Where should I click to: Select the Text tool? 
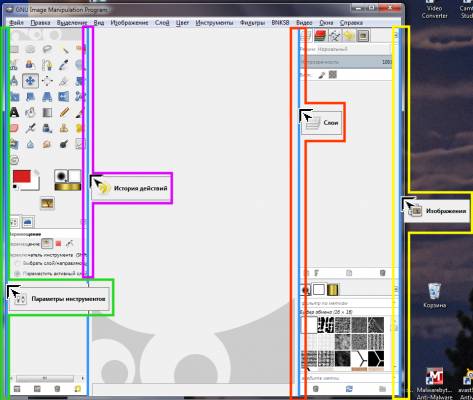[14, 112]
